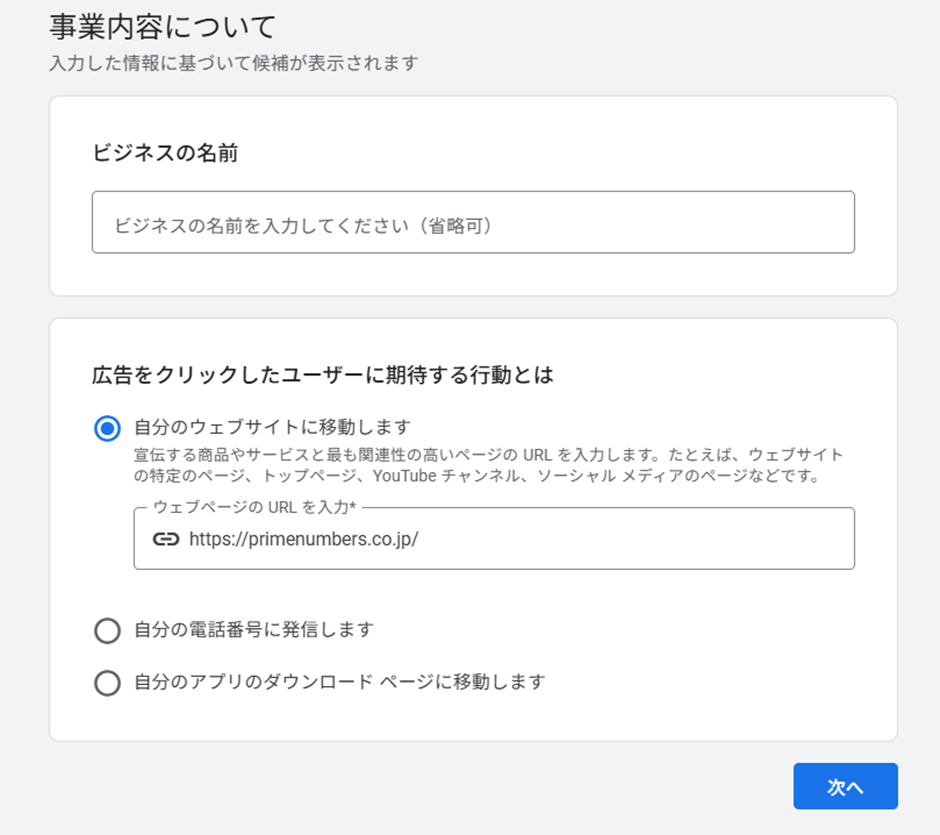Click the 自分のアプリのダウンロード ページに移動します label text

[340, 682]
